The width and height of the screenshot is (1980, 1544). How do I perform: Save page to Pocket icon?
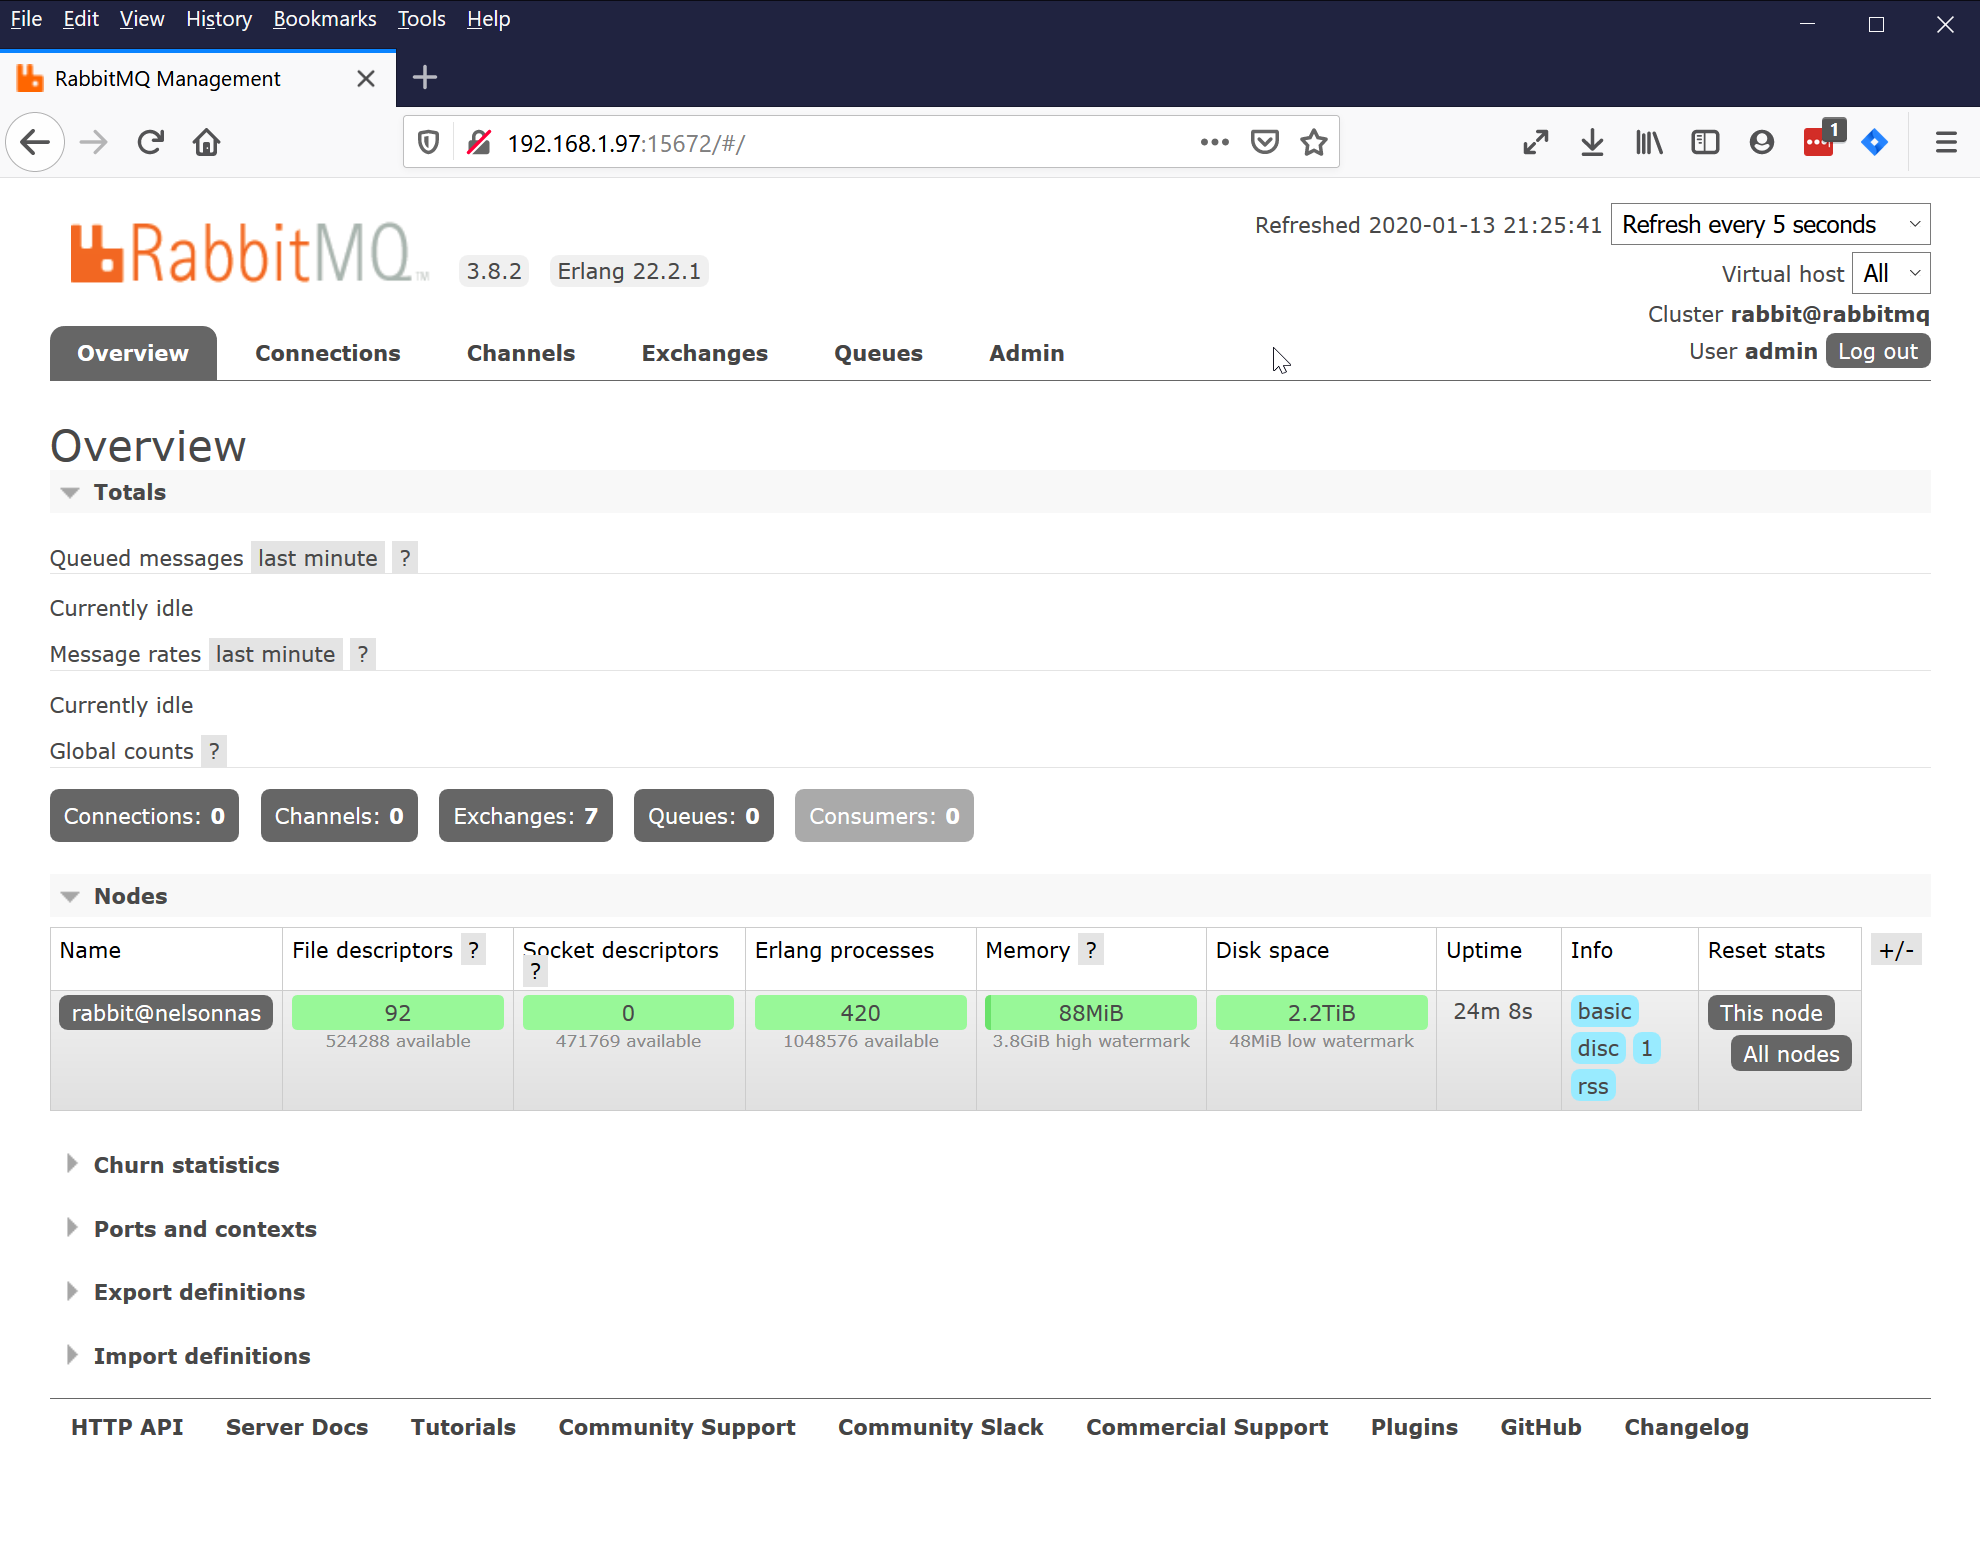tap(1264, 143)
